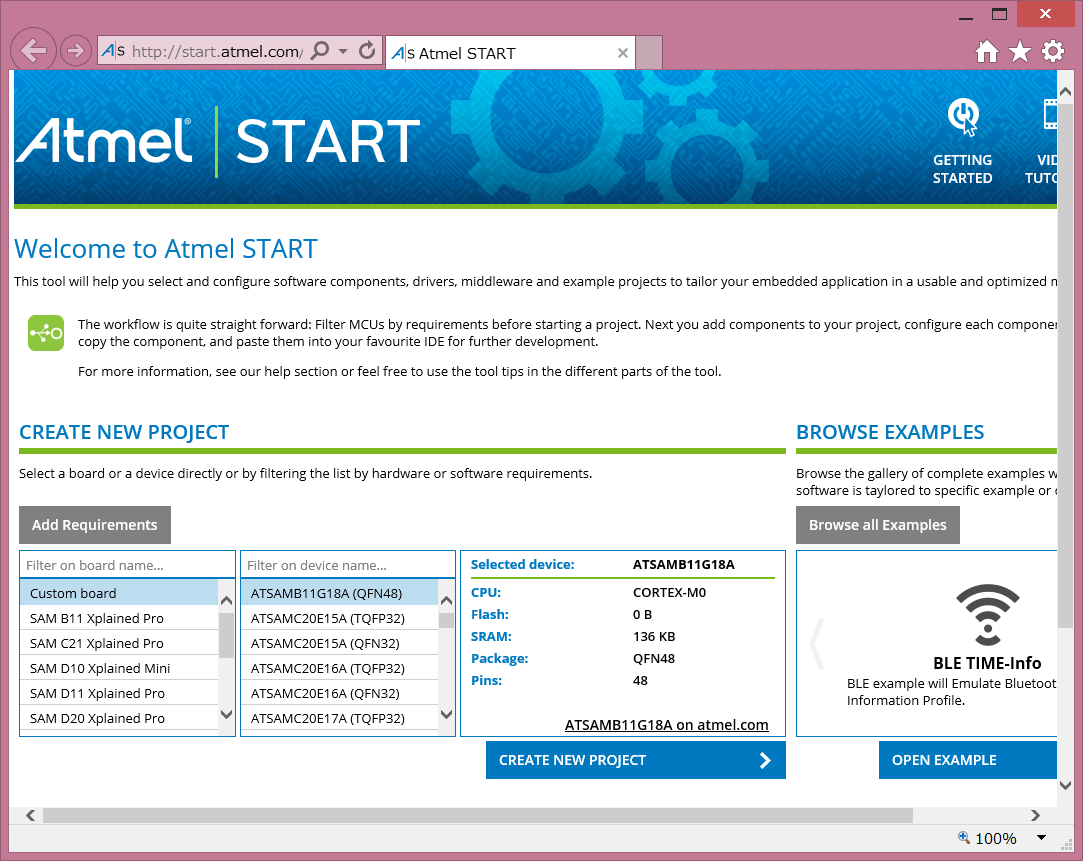The image size is (1083, 861).
Task: Refresh the page with reload icon
Action: click(x=367, y=50)
